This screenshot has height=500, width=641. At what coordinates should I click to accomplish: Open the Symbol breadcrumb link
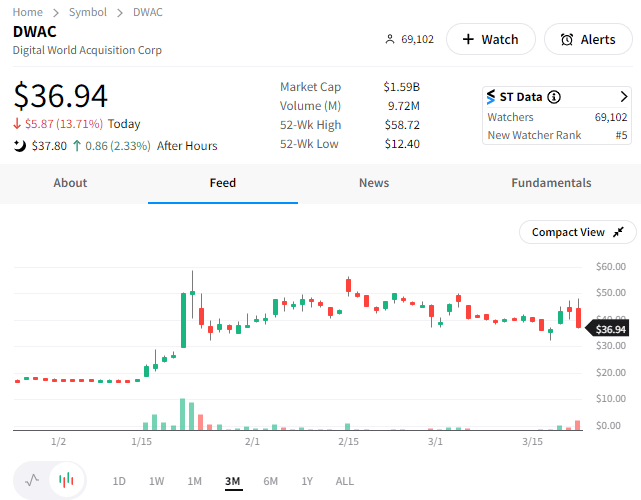tap(87, 12)
